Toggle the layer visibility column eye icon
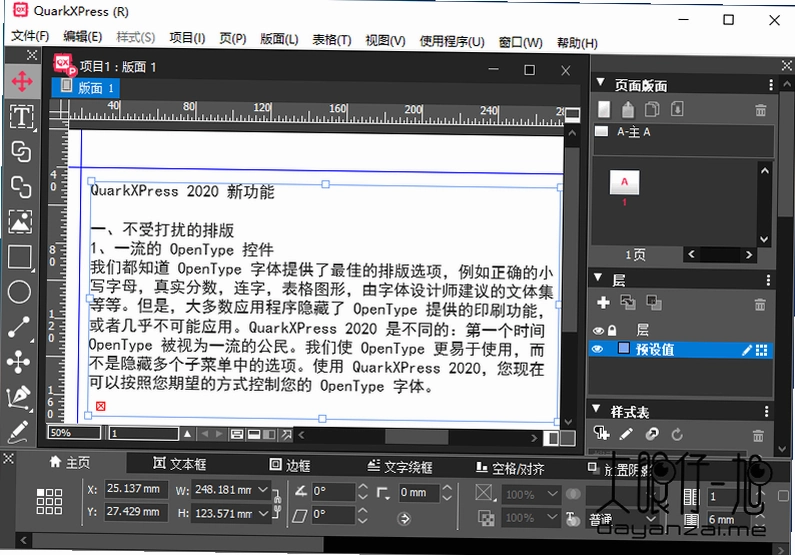The image size is (795, 555). click(x=598, y=331)
